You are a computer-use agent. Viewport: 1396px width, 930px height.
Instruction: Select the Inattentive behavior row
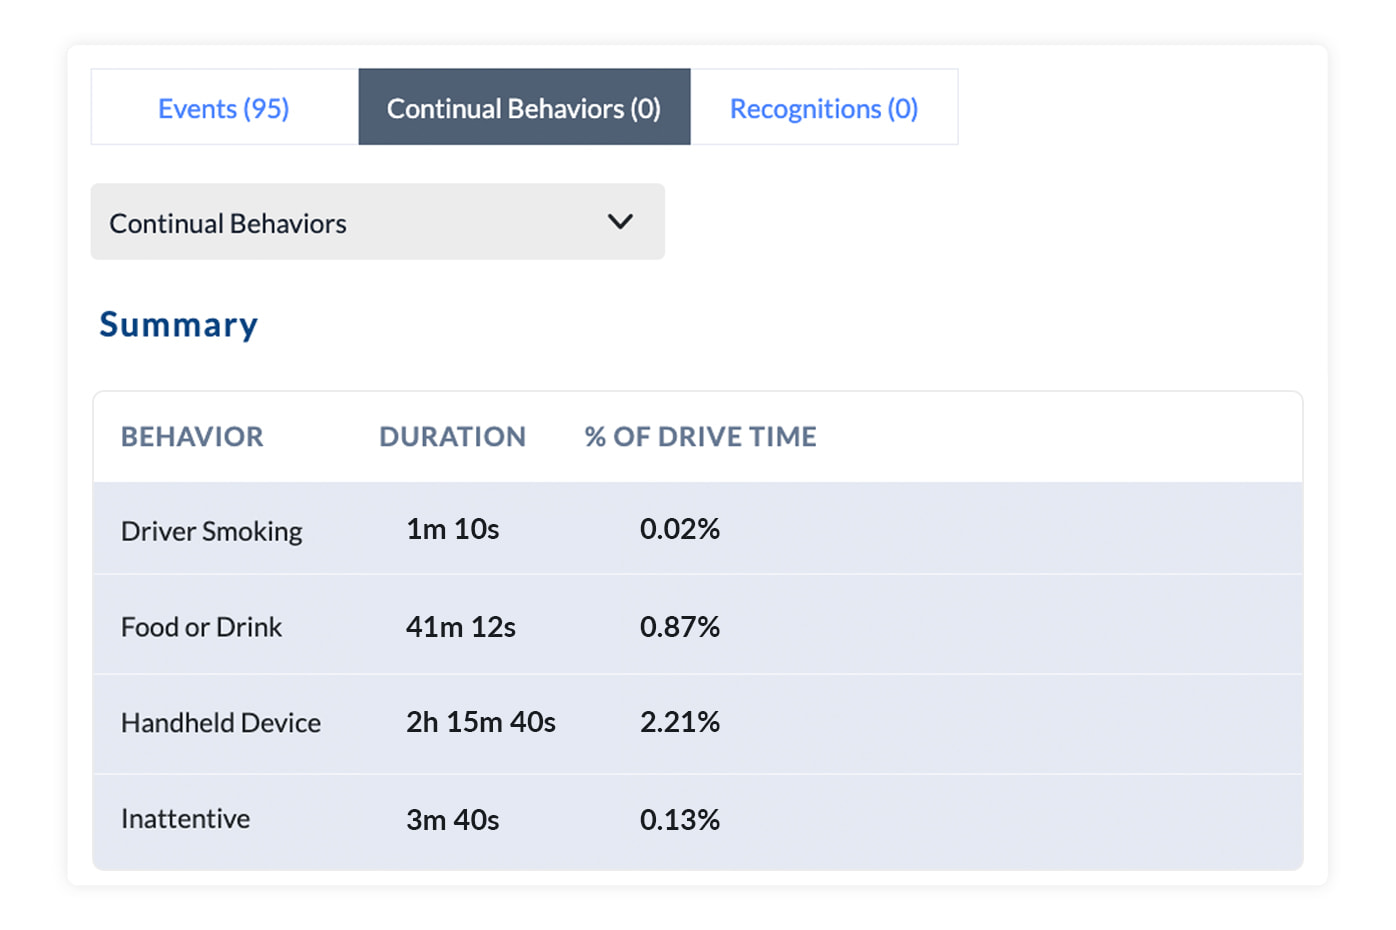tap(185, 820)
